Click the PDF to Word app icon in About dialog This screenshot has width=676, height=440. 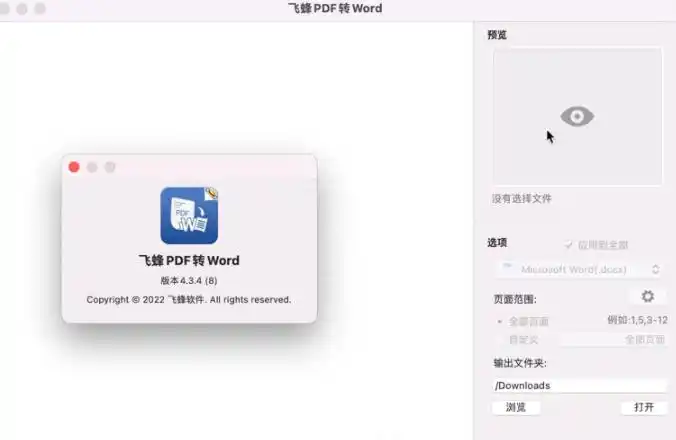coord(189,215)
